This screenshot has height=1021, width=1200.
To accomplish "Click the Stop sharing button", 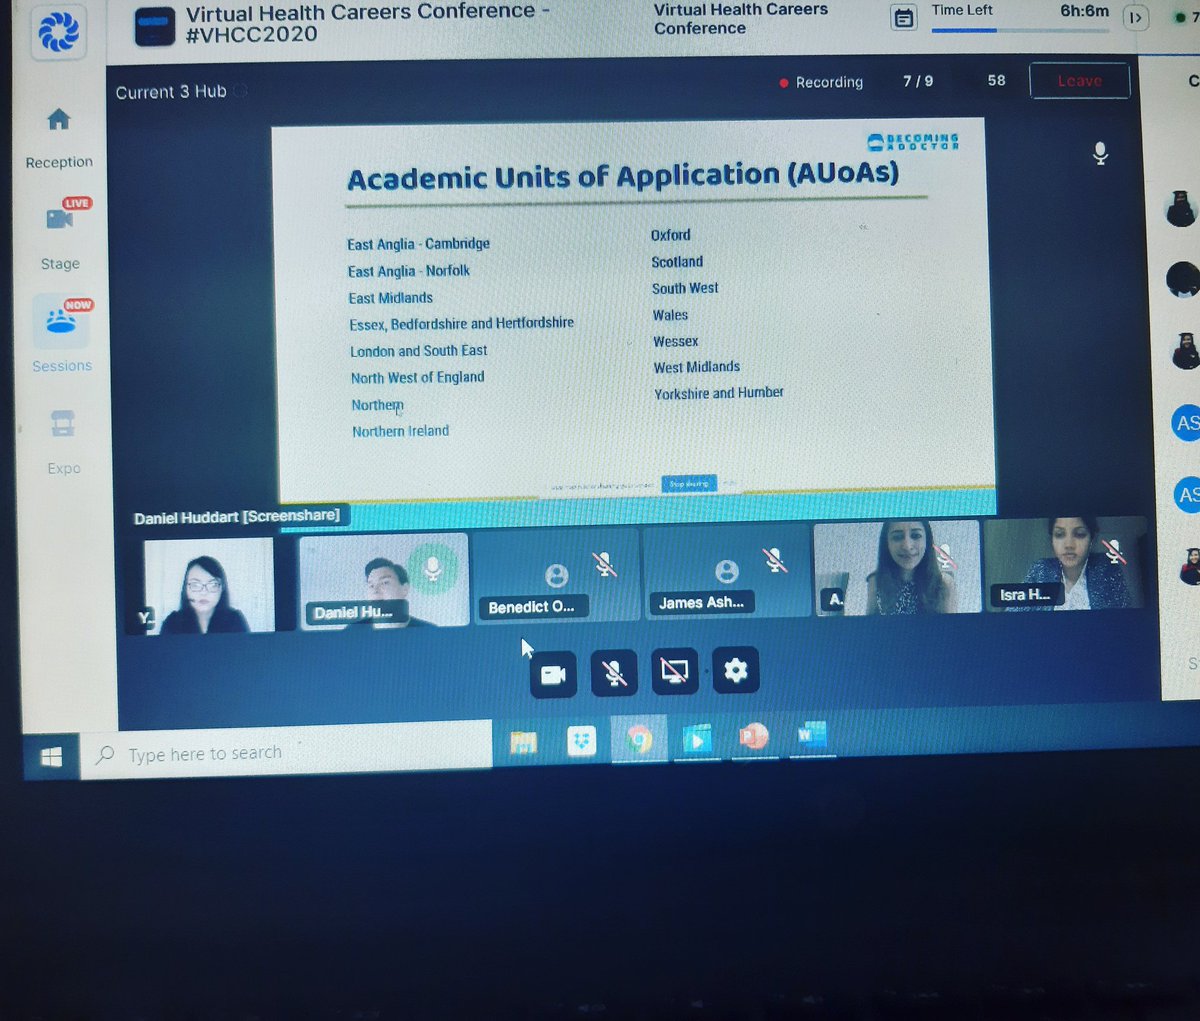I will (x=689, y=483).
